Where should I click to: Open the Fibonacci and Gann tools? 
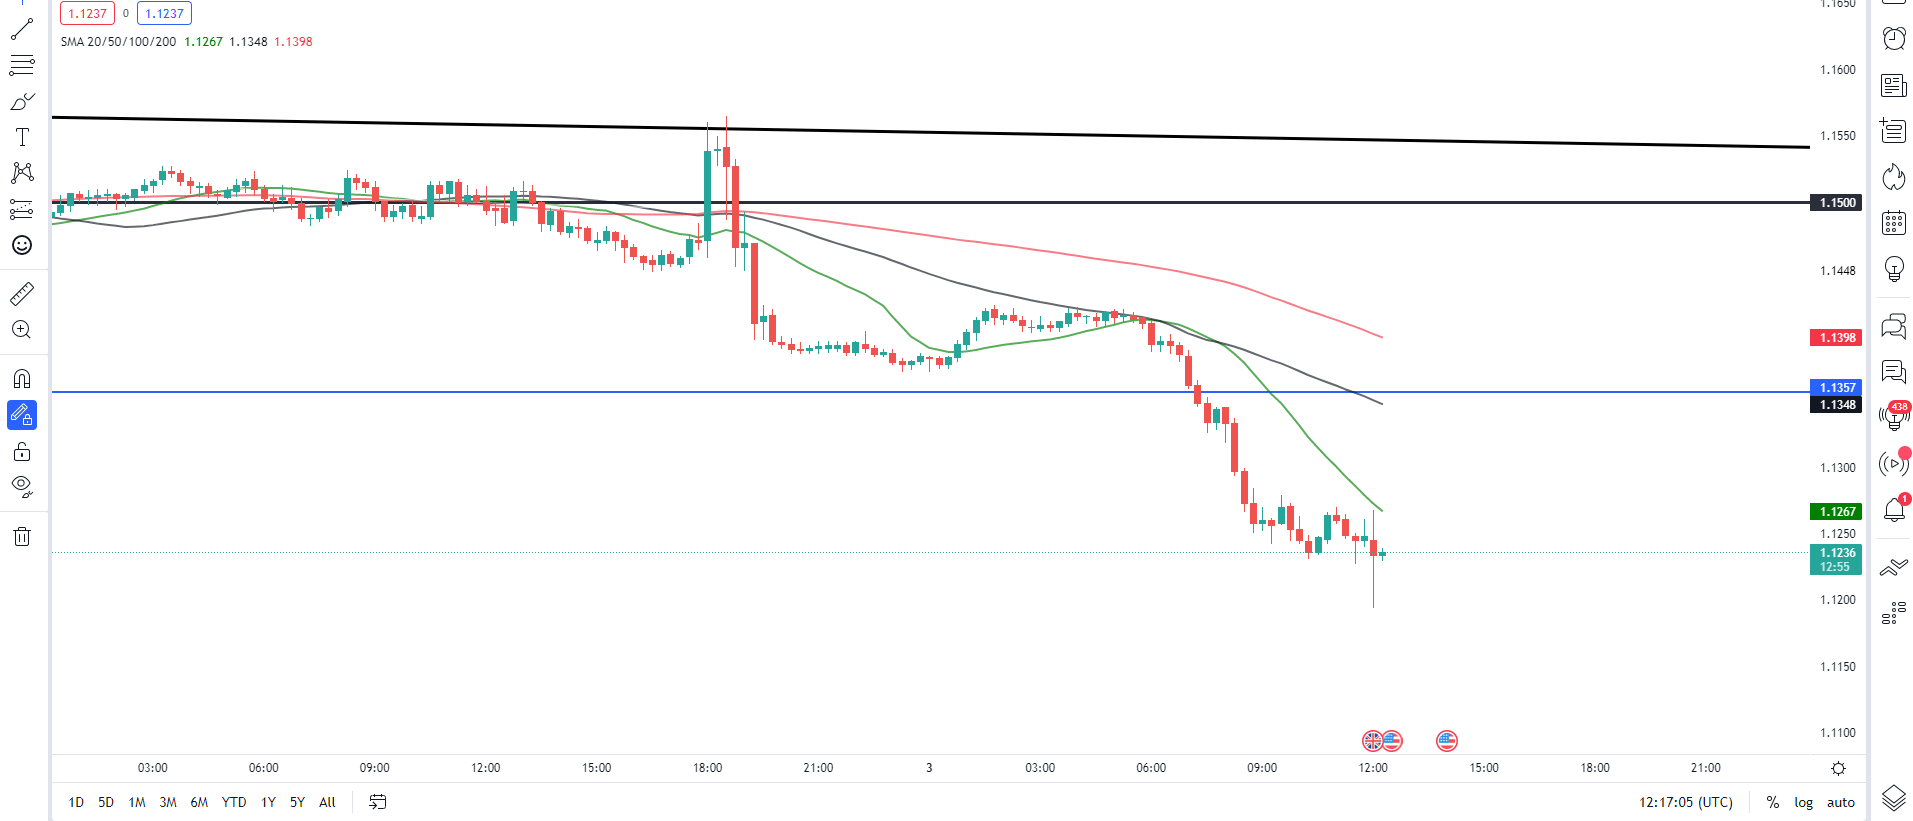pyautogui.click(x=22, y=66)
